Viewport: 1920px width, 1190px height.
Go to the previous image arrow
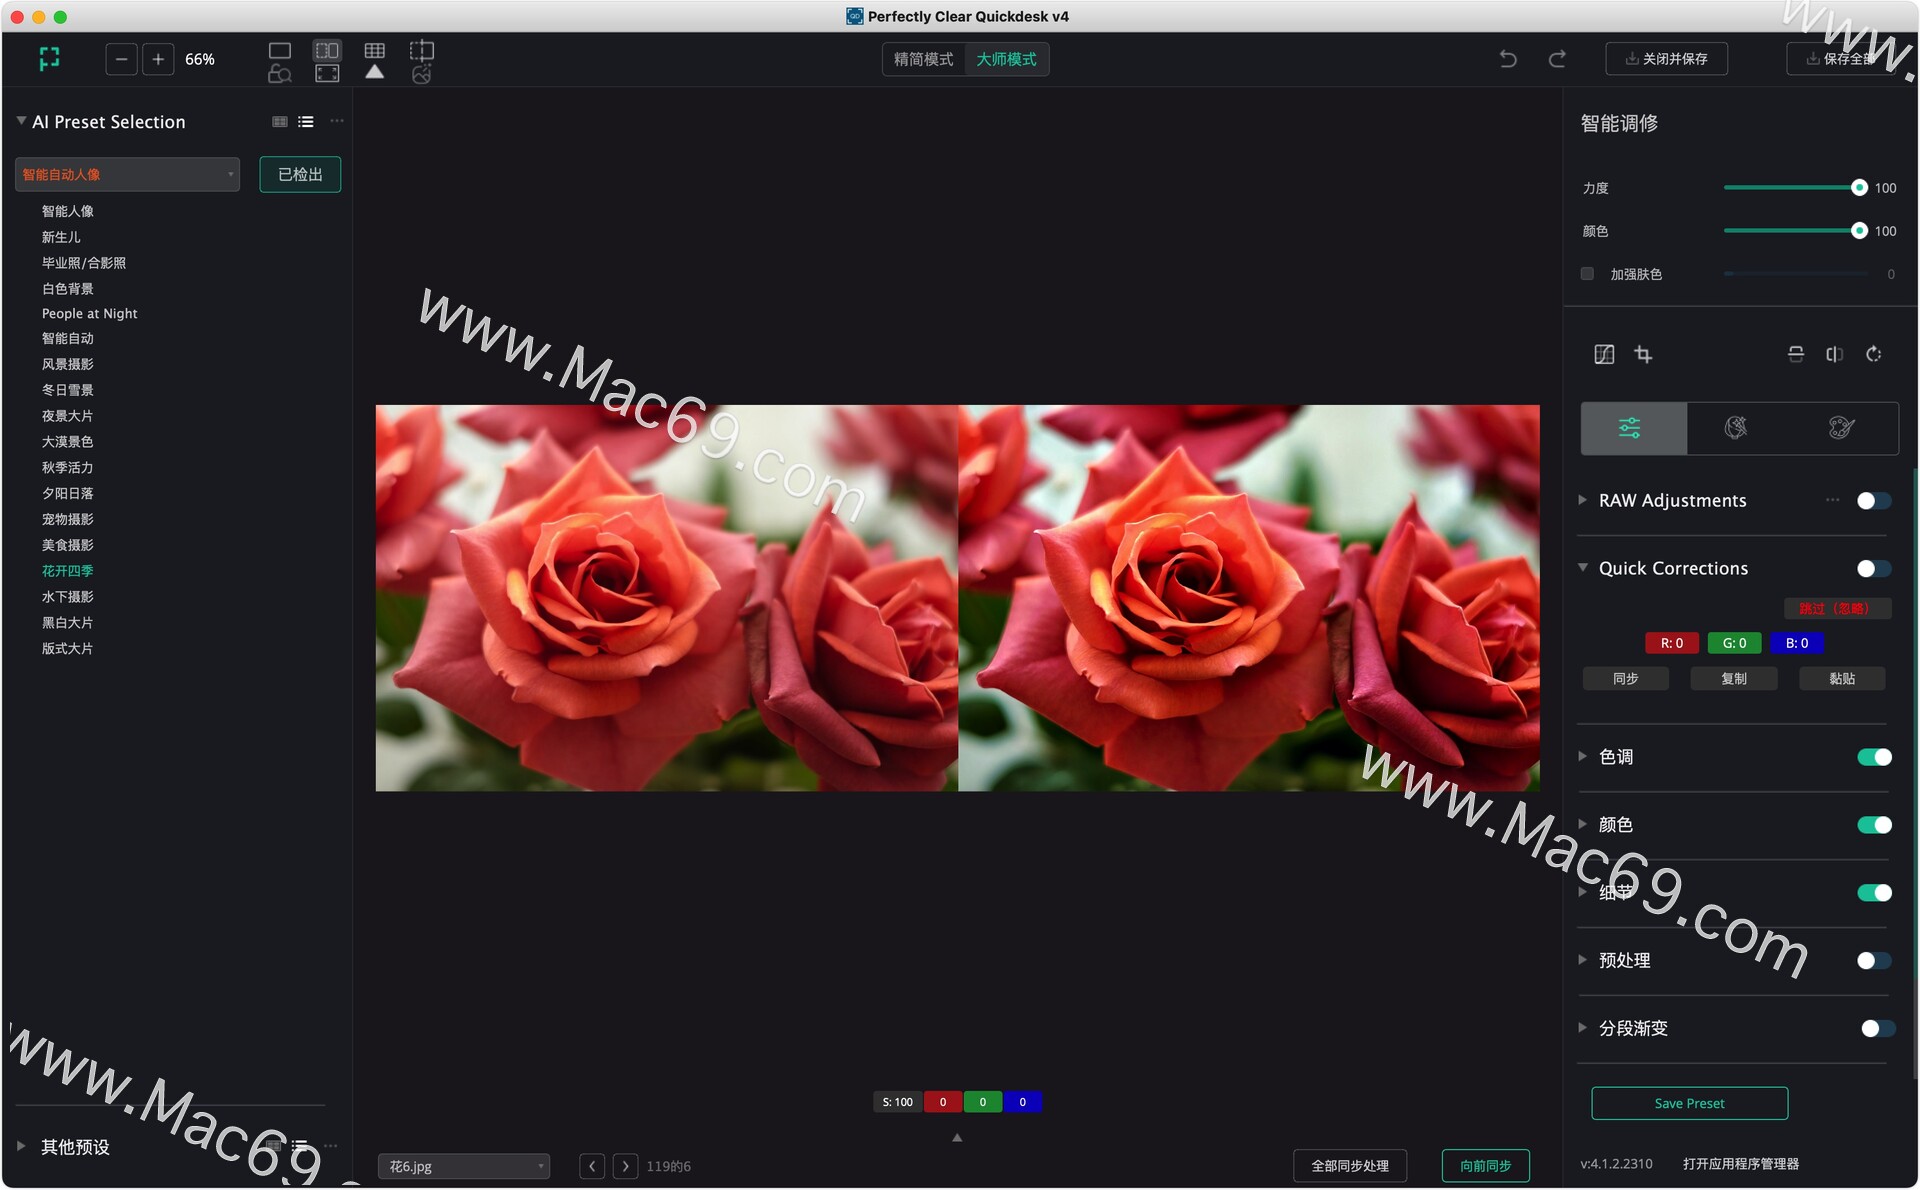pos(592,1166)
